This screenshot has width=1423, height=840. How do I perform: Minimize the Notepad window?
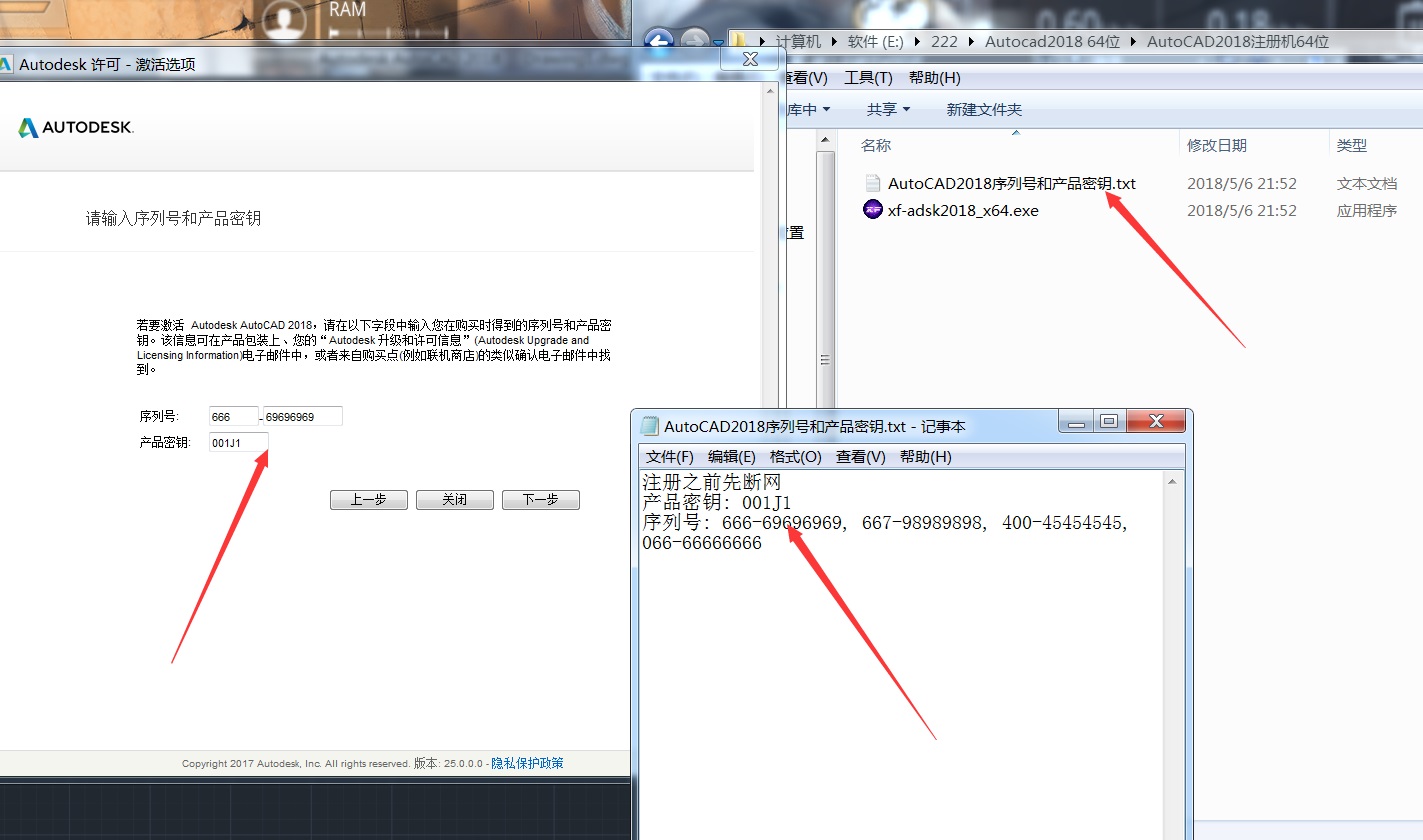point(1076,421)
